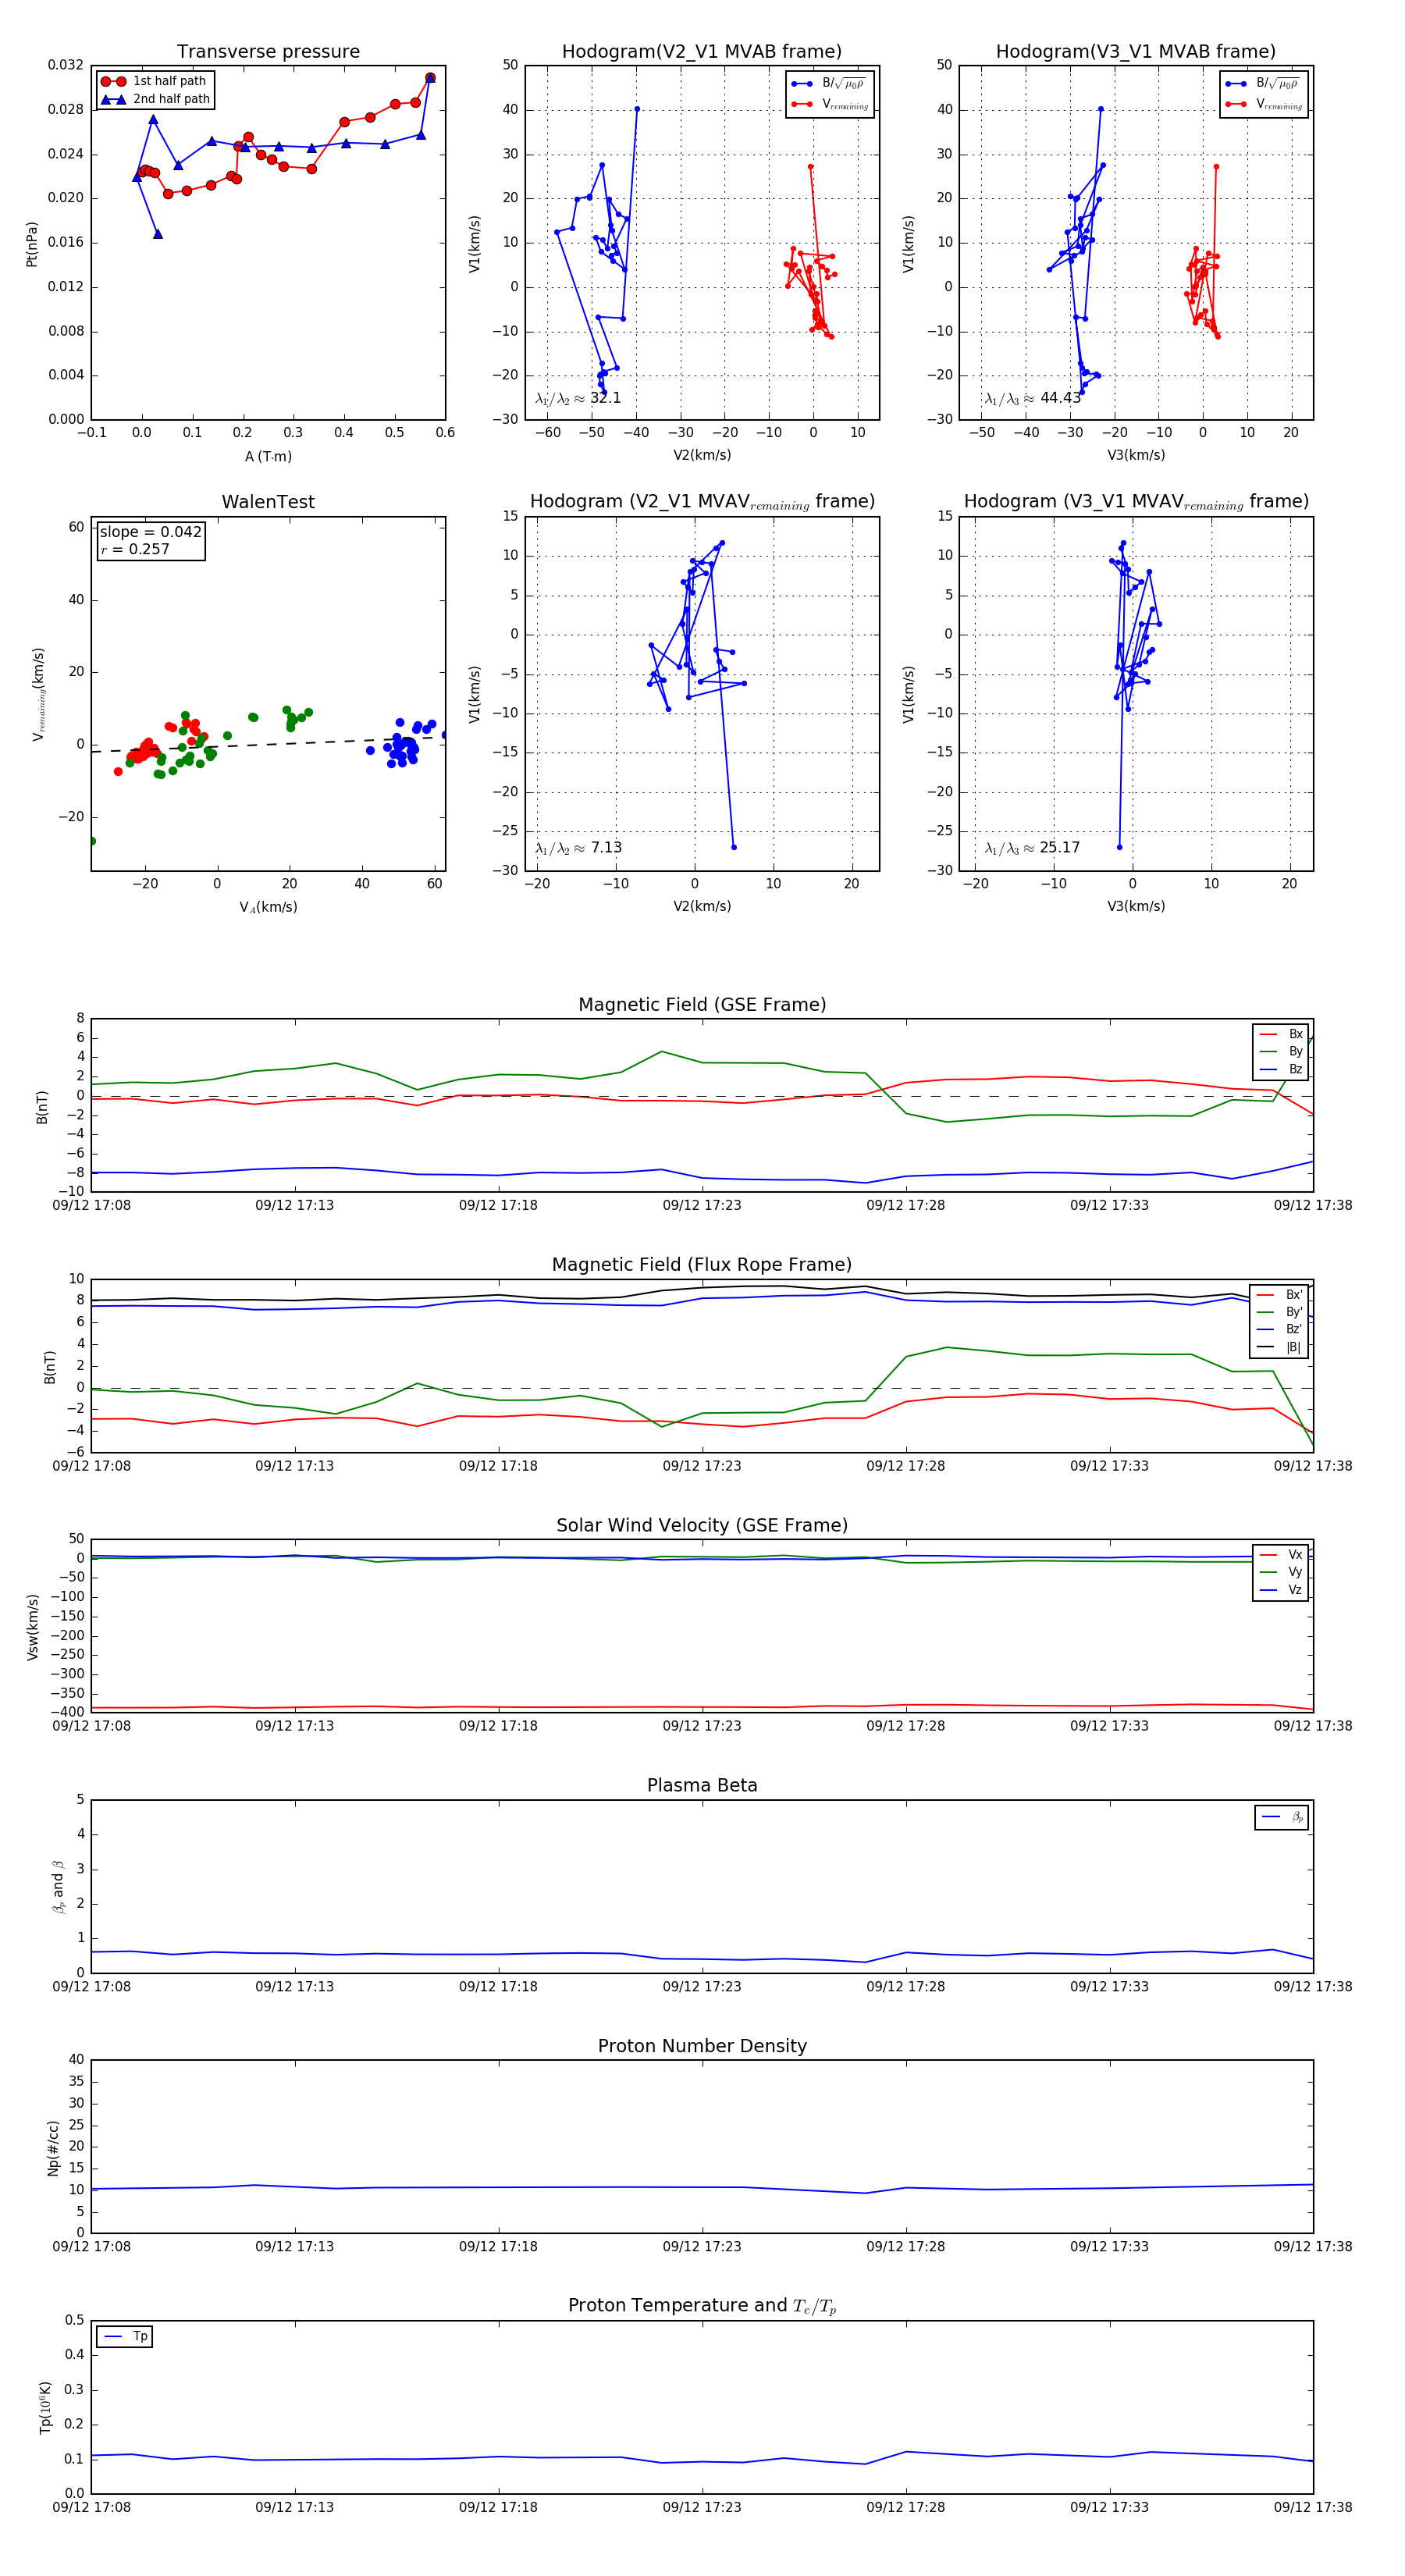This screenshot has height=2576, width=1405.
Task: Click the 'Proton Temperature and Te/Tp' title
Action: tap(702, 2306)
